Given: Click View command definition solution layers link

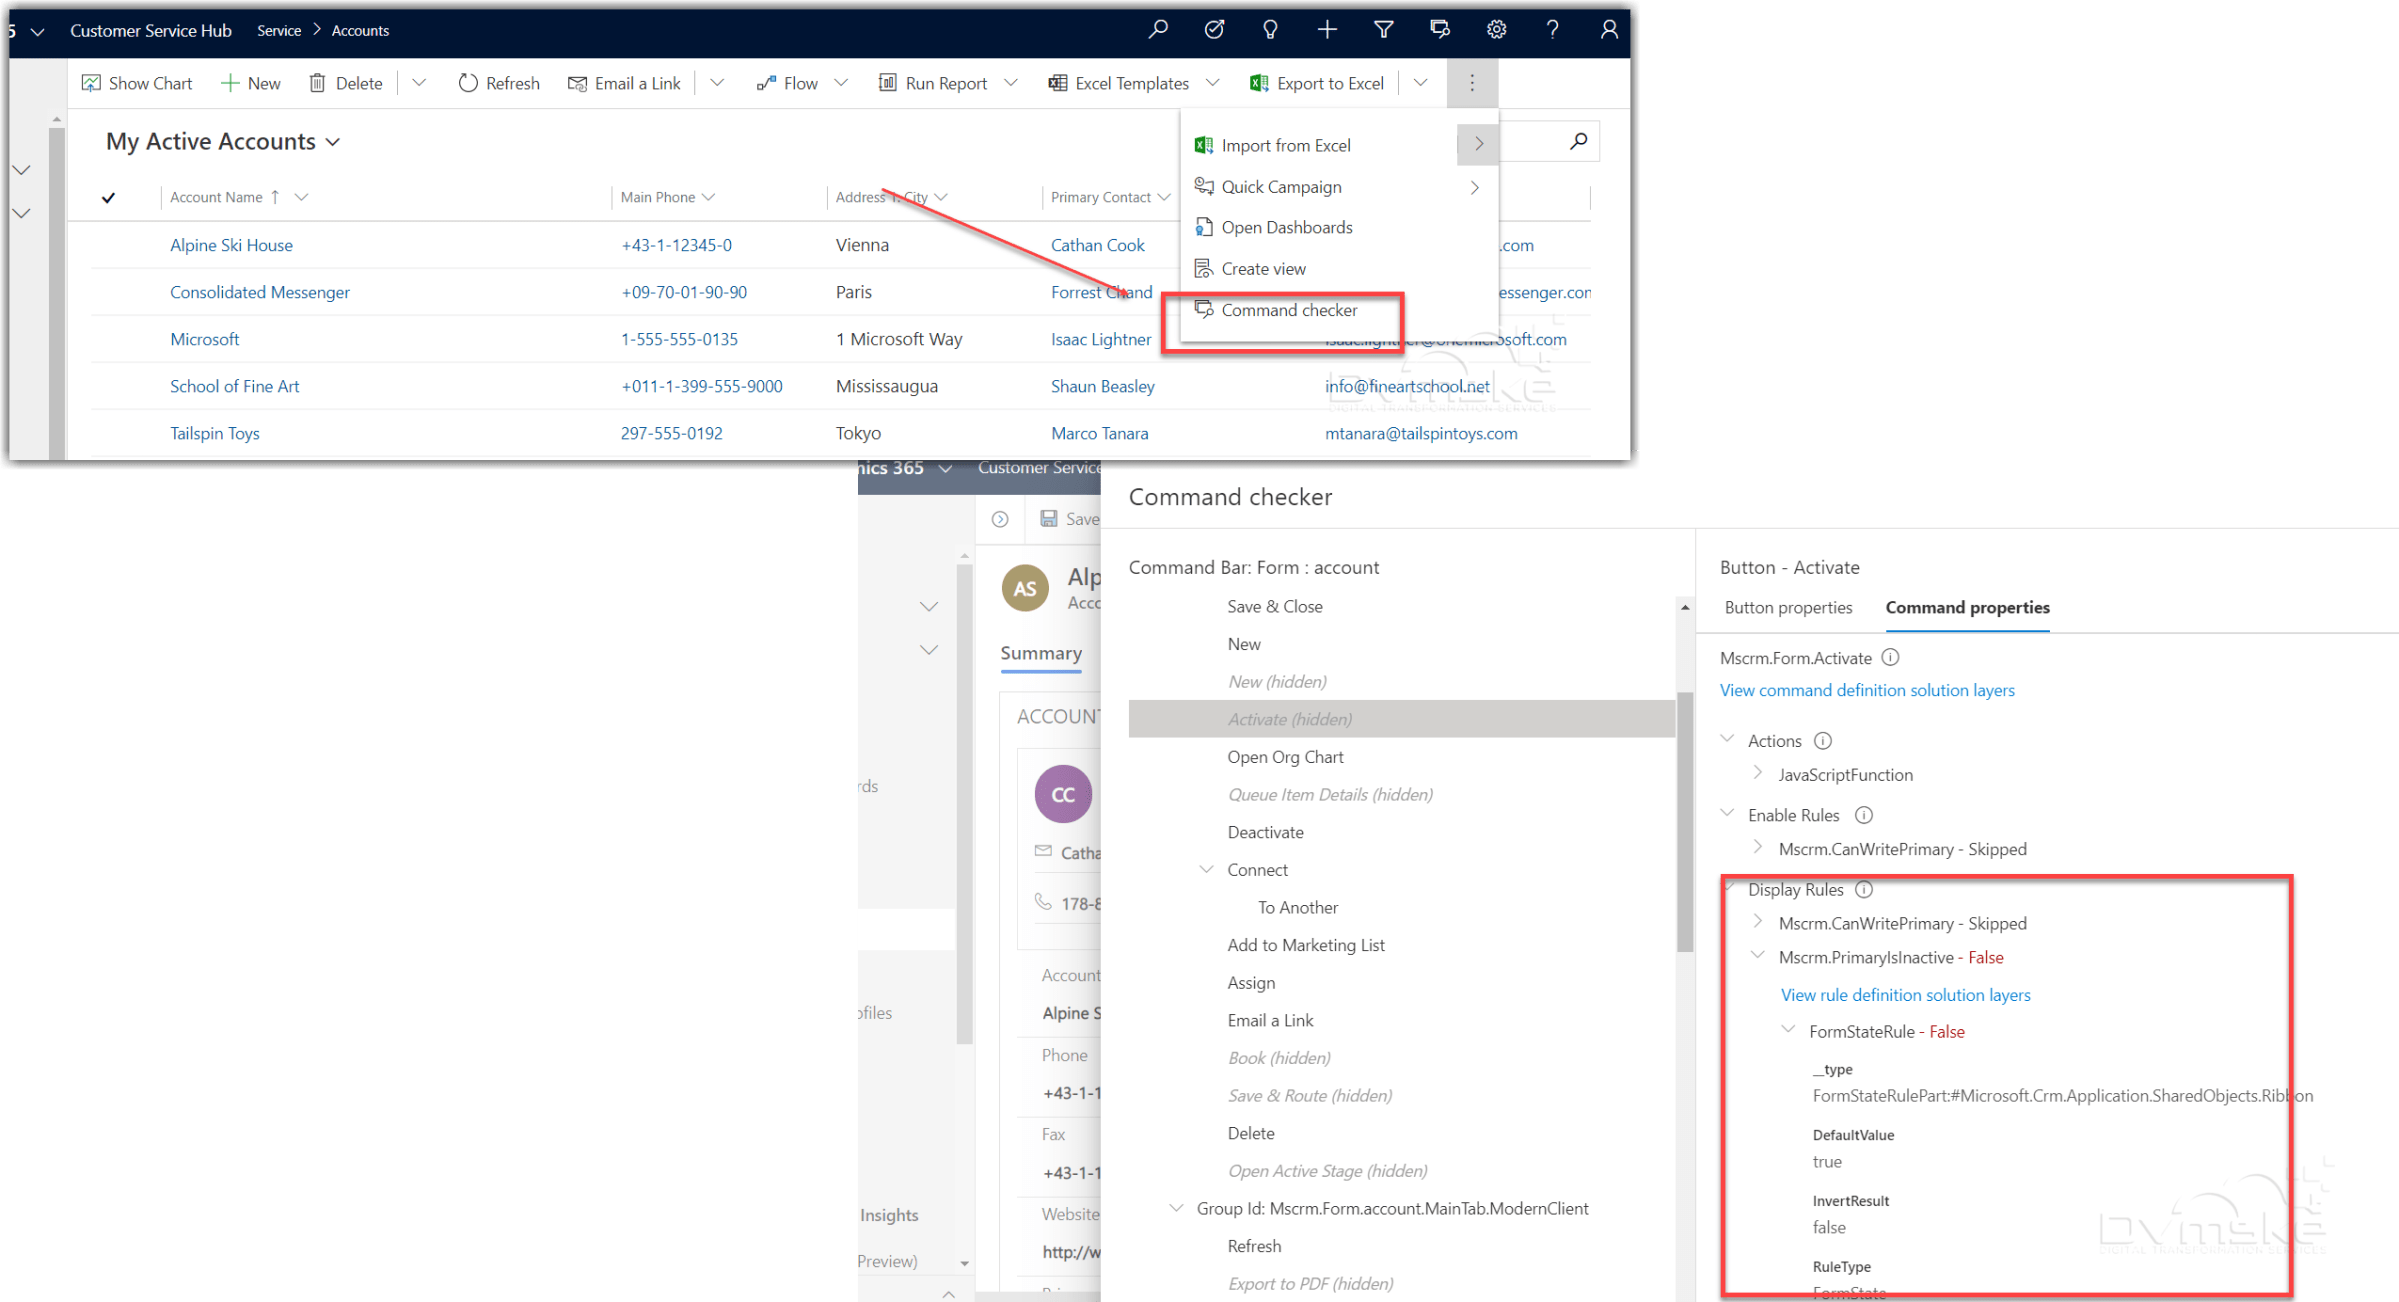Looking at the screenshot, I should click(x=1866, y=690).
